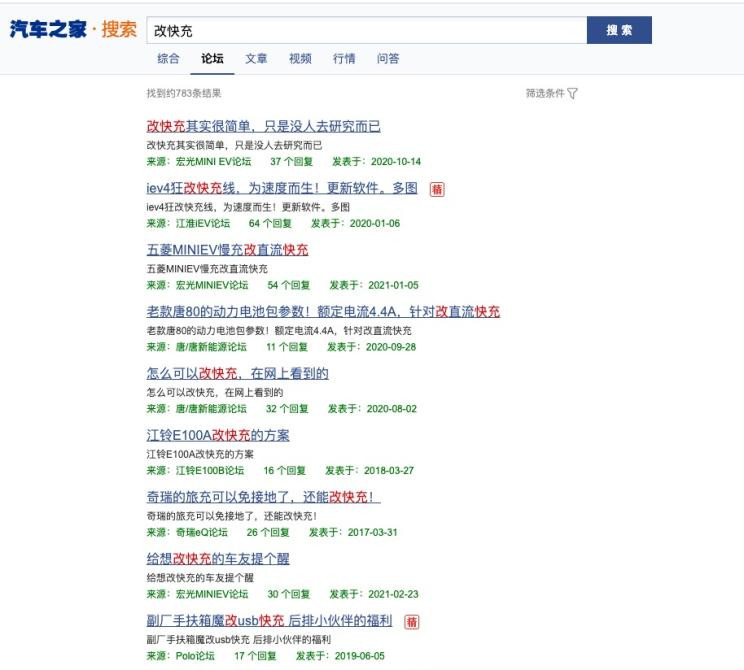
Task: Focus the search box containing 改快充
Action: (366, 30)
